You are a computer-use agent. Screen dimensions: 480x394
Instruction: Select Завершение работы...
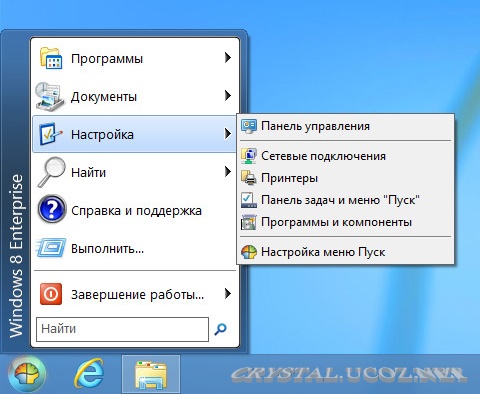(135, 294)
